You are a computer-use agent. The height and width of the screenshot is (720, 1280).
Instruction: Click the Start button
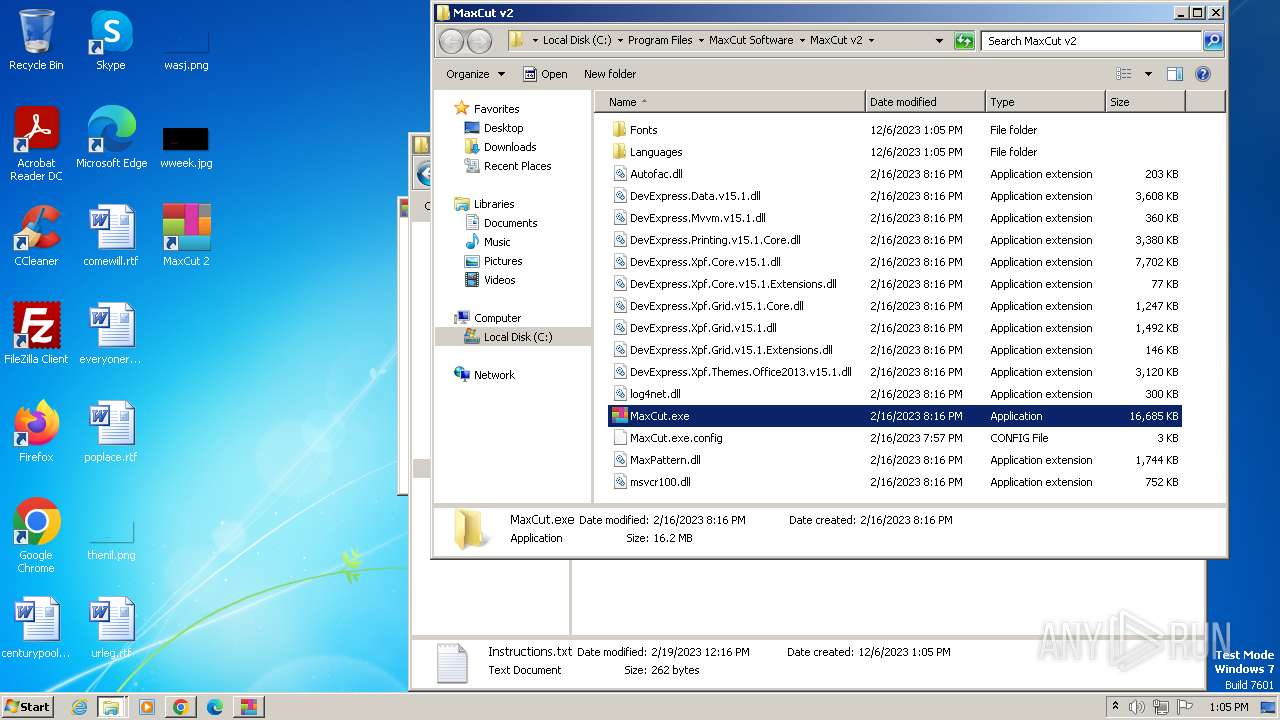pos(27,707)
